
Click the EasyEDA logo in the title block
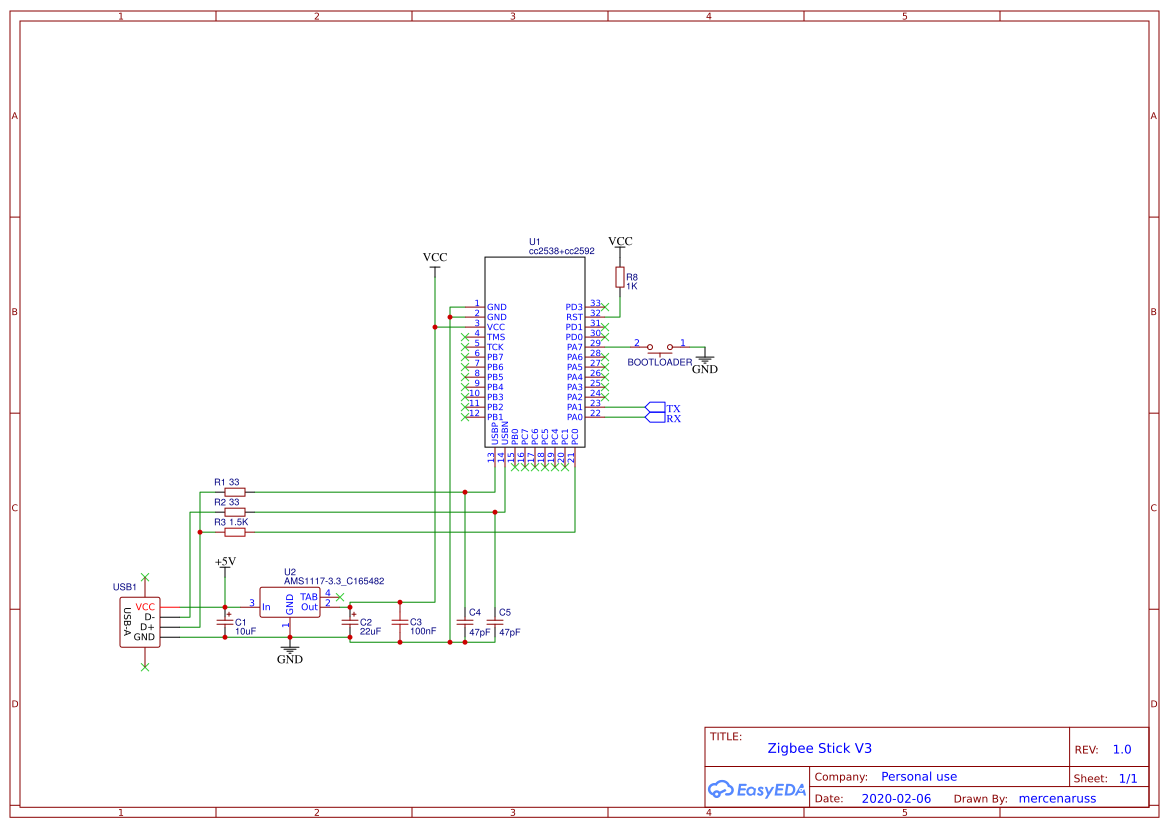click(757, 789)
